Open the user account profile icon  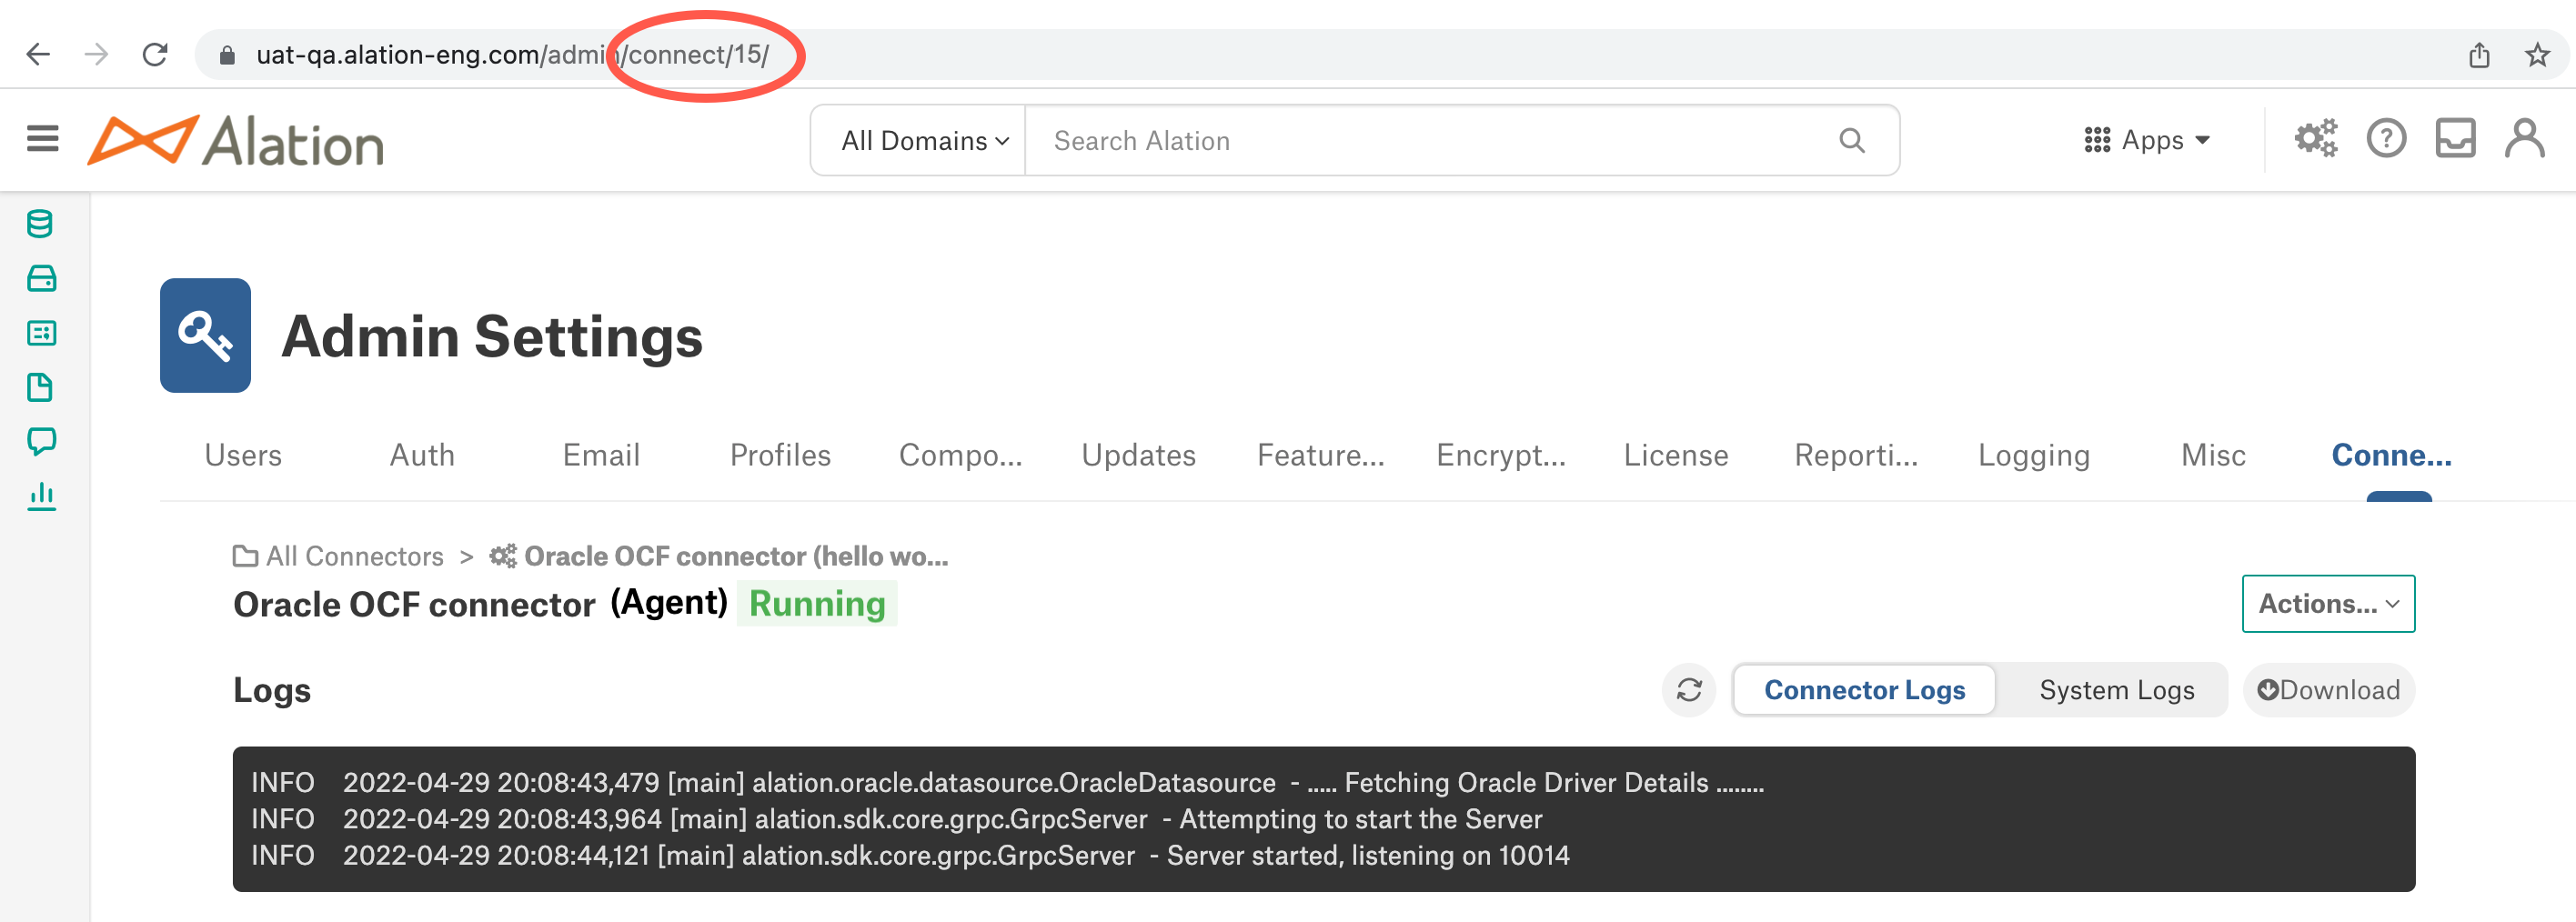[x=2524, y=139]
